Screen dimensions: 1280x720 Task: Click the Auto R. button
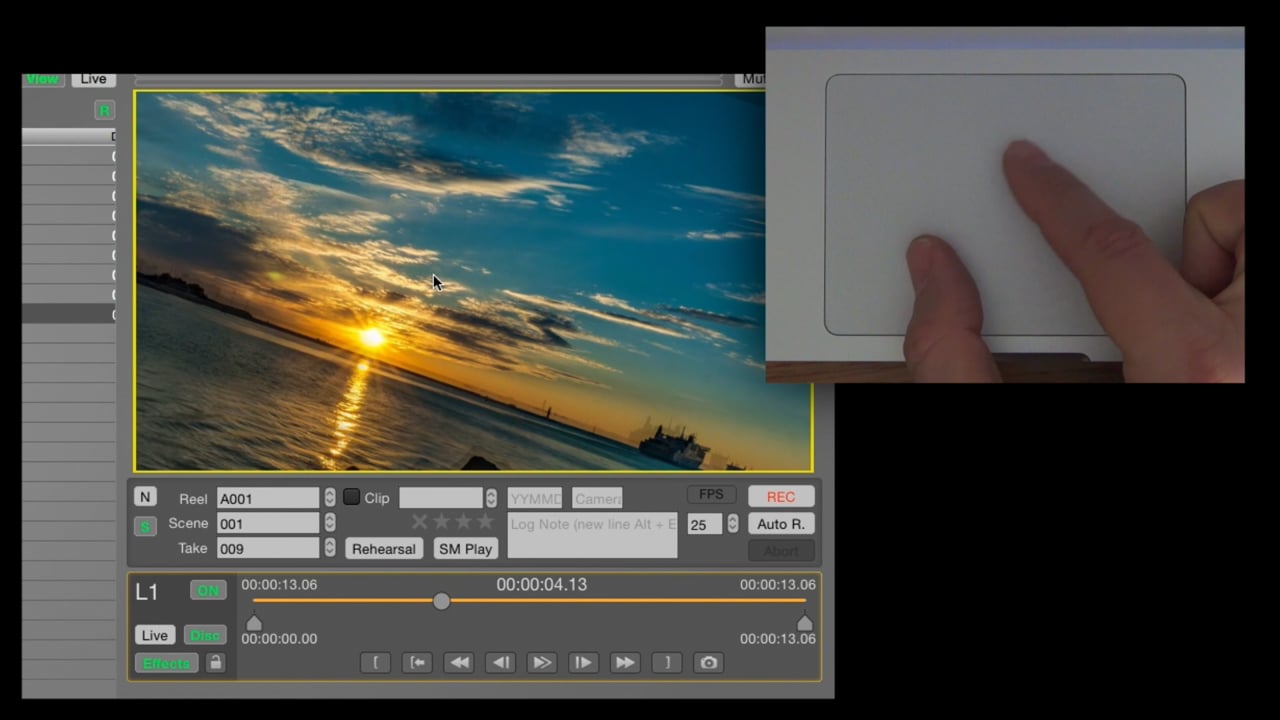781,523
